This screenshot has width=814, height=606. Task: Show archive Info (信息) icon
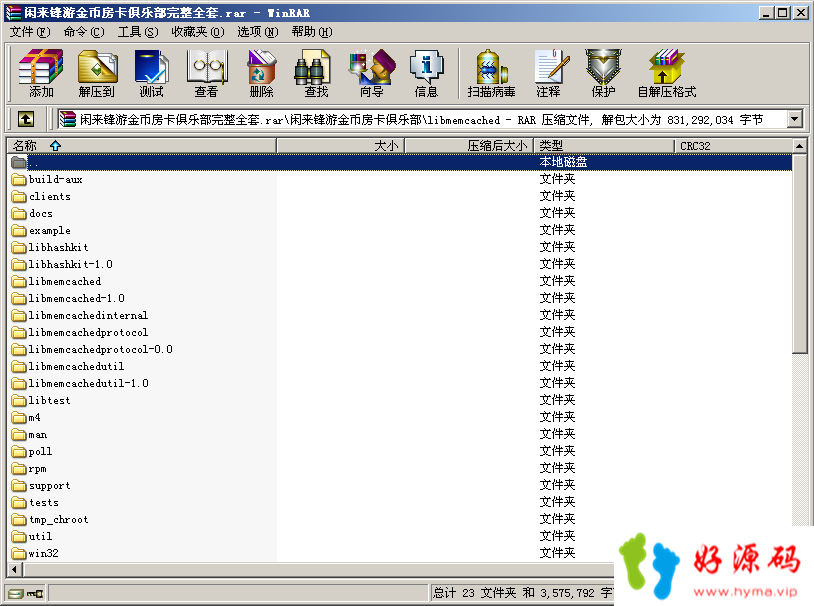pos(426,73)
